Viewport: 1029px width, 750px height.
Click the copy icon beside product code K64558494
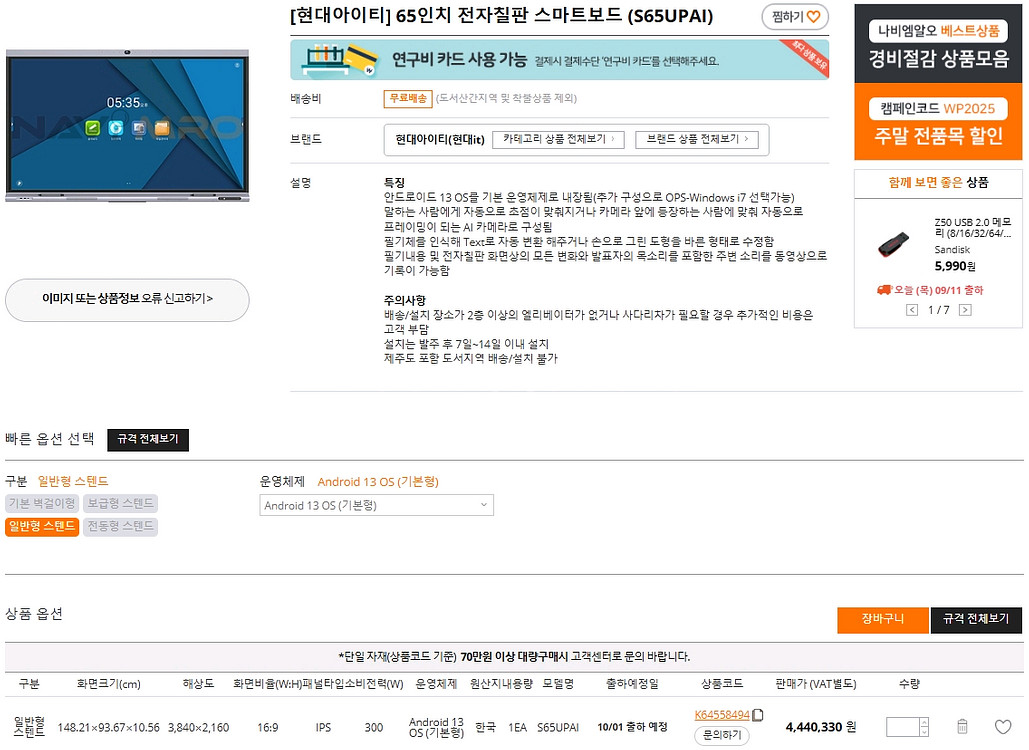point(758,715)
